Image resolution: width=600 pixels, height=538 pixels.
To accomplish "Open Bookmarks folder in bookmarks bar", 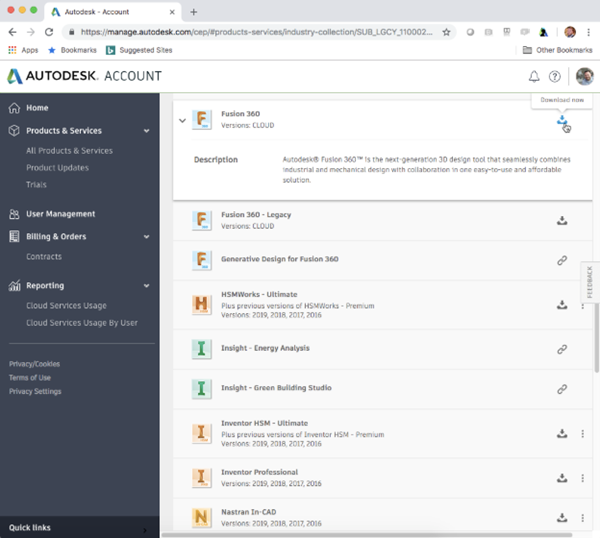I will coord(72,50).
